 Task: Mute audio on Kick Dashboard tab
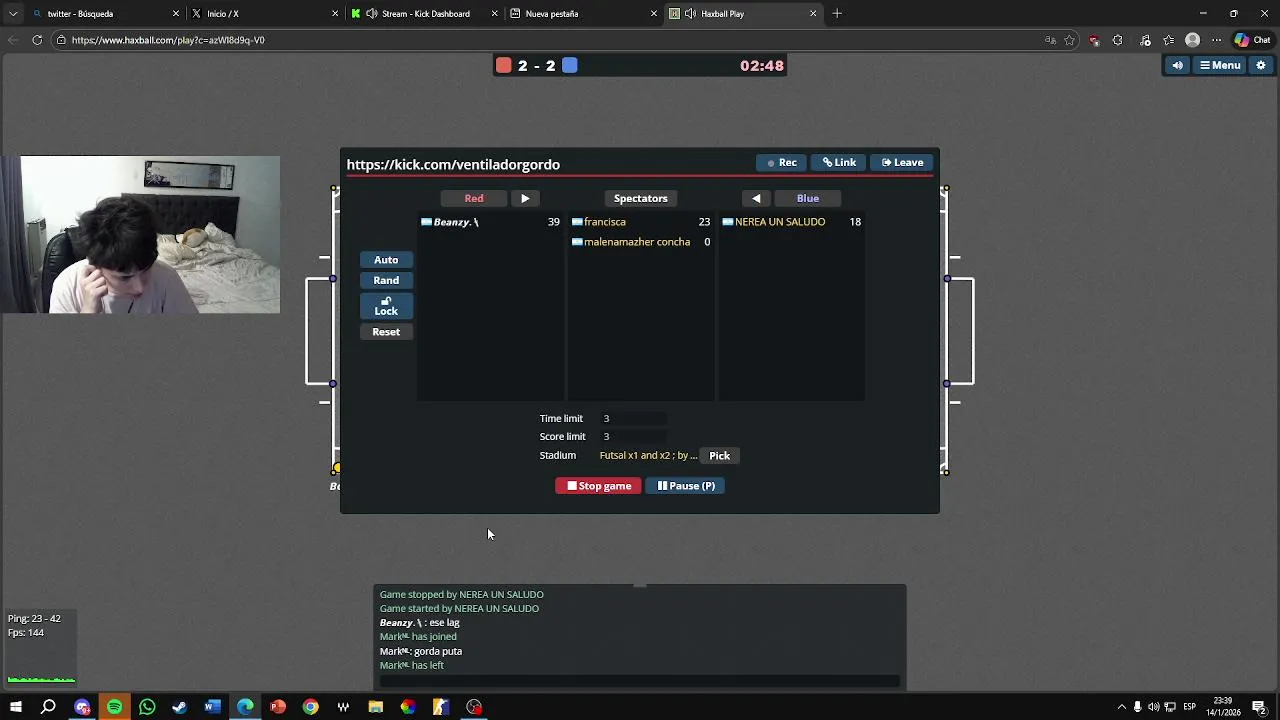coord(372,14)
